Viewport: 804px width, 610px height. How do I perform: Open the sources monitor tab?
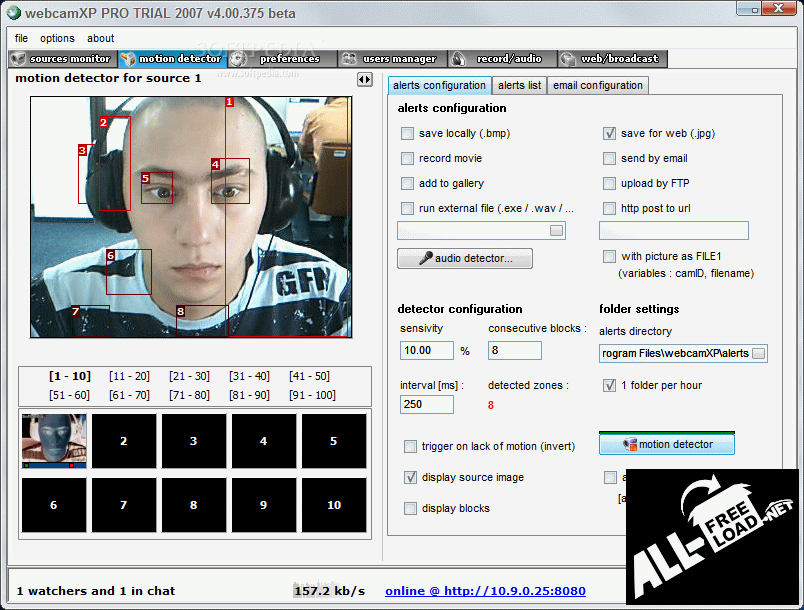(62, 59)
